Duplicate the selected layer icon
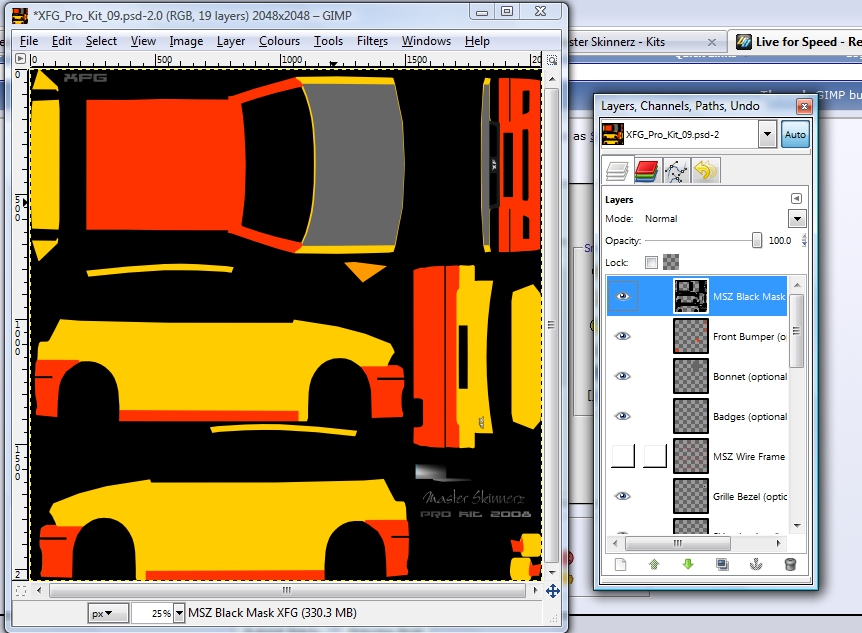The height and width of the screenshot is (633, 862). coord(722,565)
